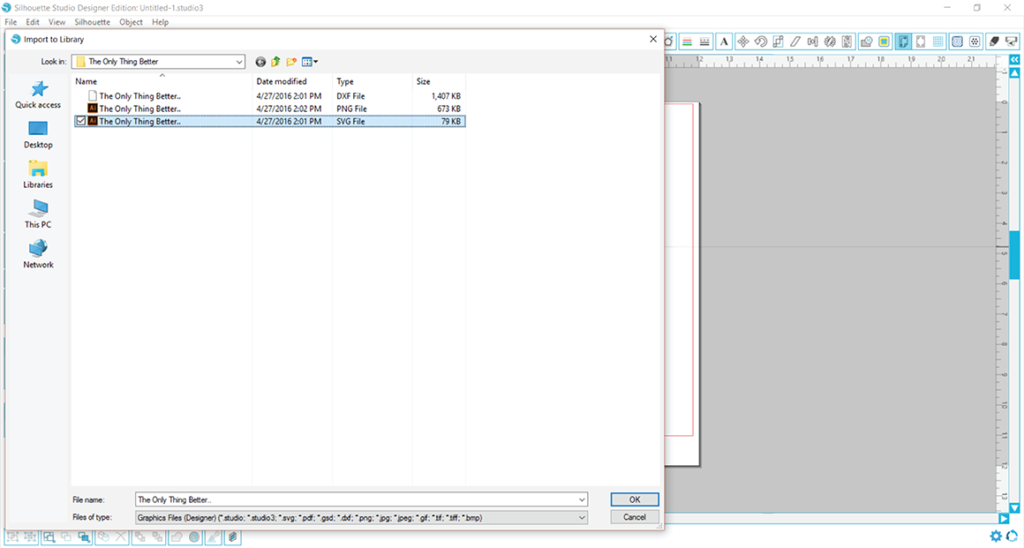Open the Trace panel icon
This screenshot has width=1024, height=548.
click(867, 42)
